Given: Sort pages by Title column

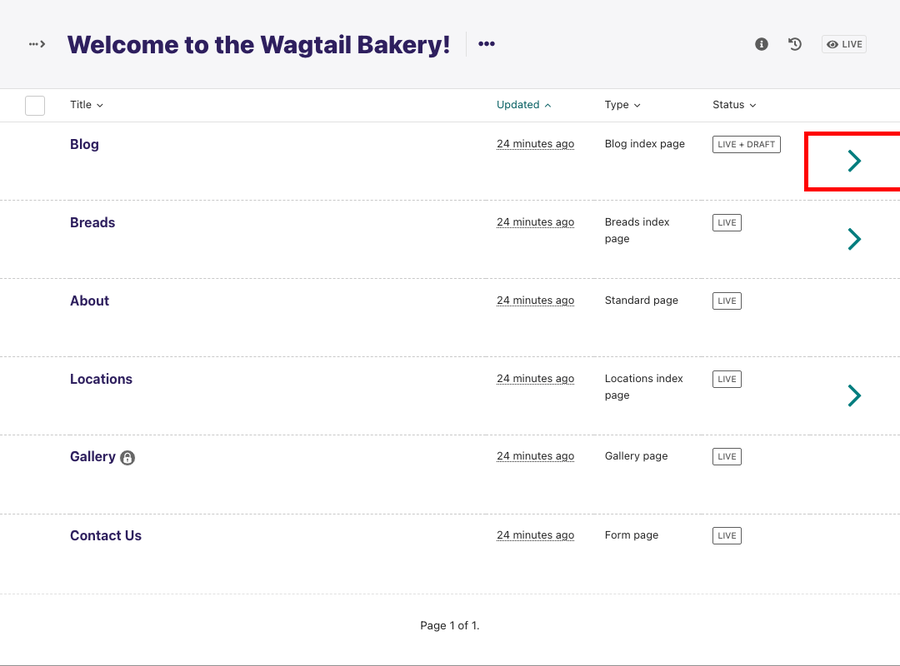Looking at the screenshot, I should (x=86, y=105).
